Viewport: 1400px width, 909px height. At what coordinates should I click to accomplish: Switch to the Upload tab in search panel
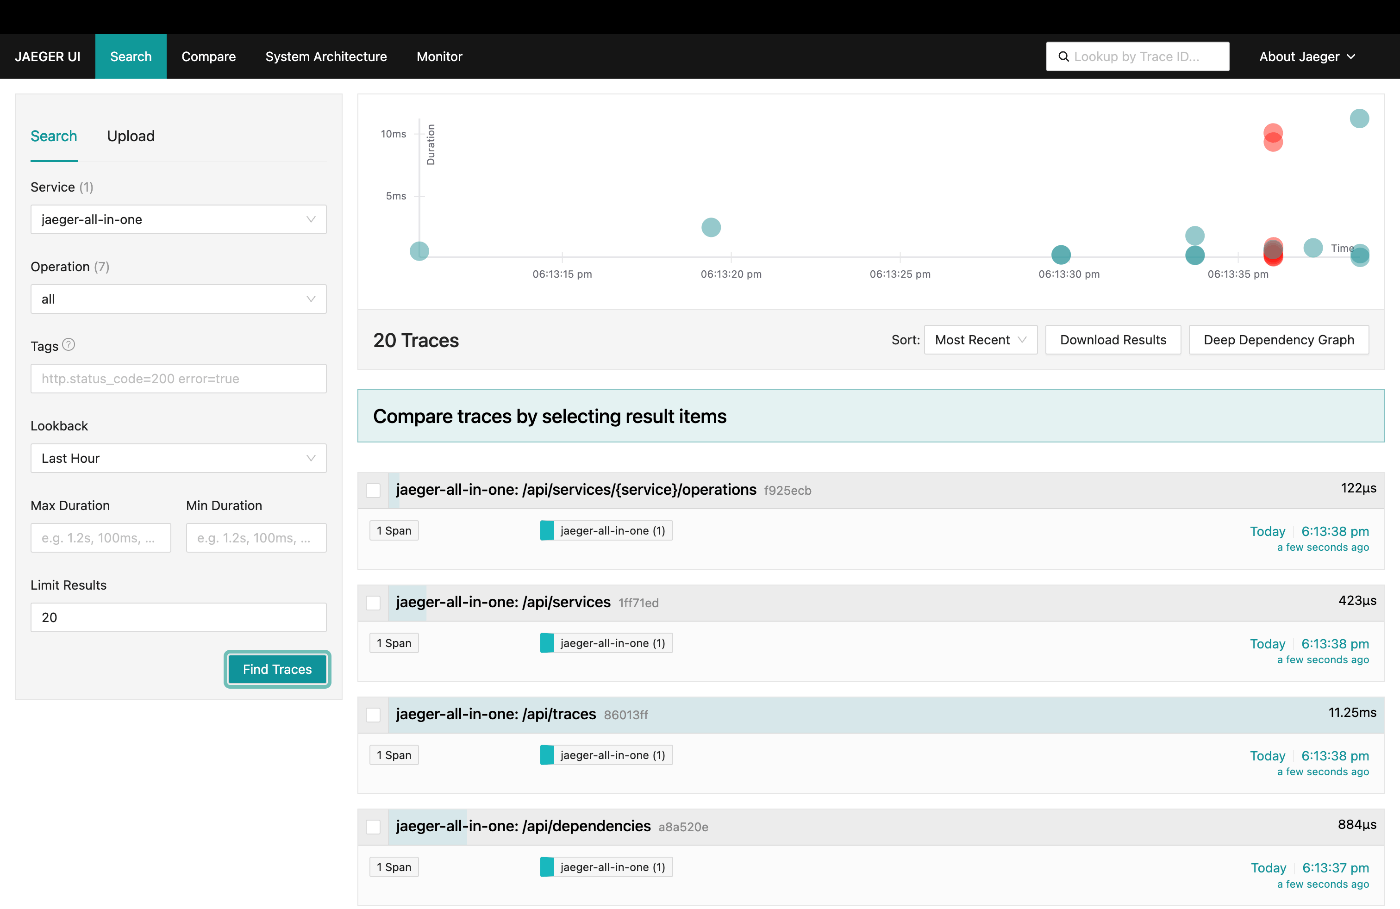pyautogui.click(x=131, y=136)
